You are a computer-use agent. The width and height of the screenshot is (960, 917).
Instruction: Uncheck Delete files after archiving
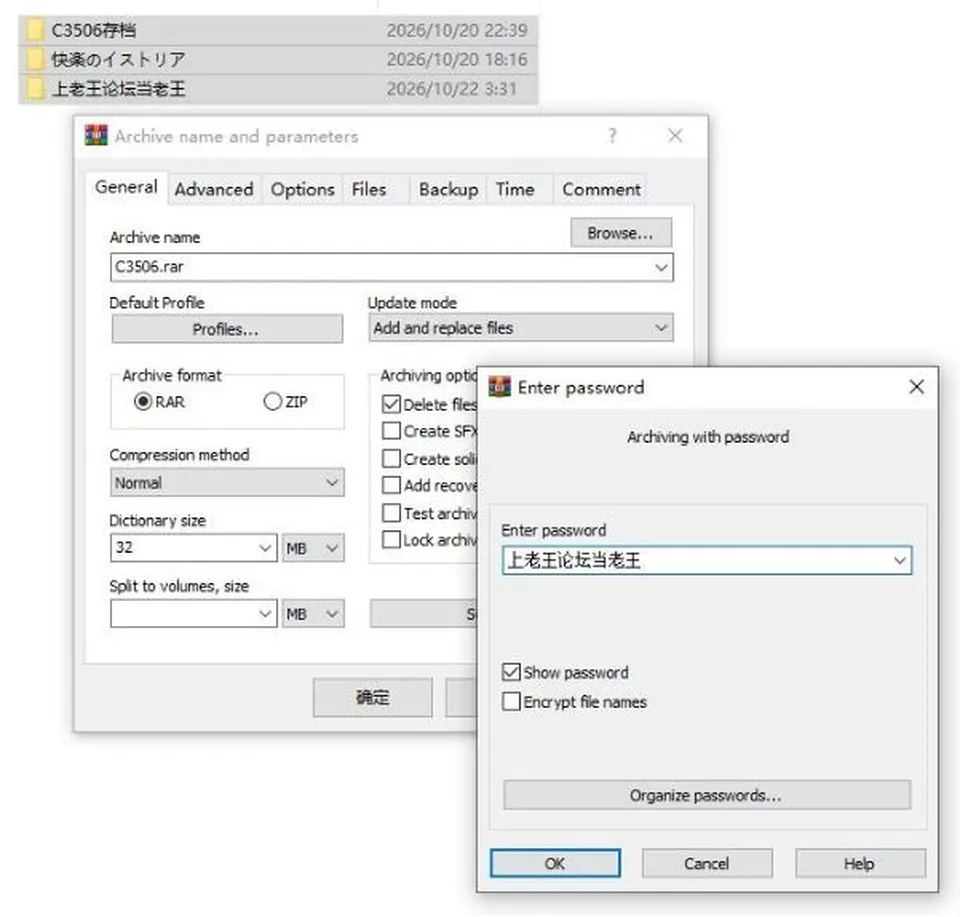coord(391,404)
